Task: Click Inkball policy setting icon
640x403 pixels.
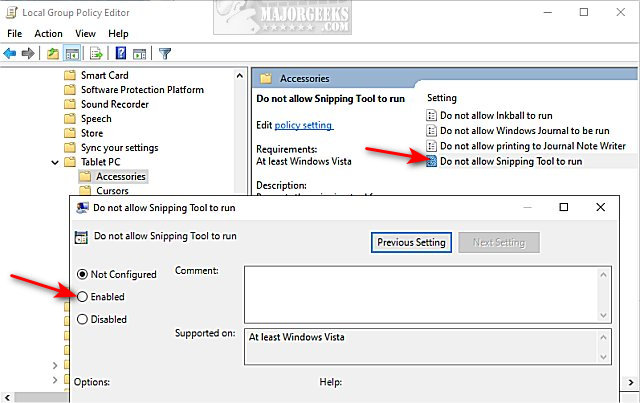Action: pyautogui.click(x=431, y=116)
